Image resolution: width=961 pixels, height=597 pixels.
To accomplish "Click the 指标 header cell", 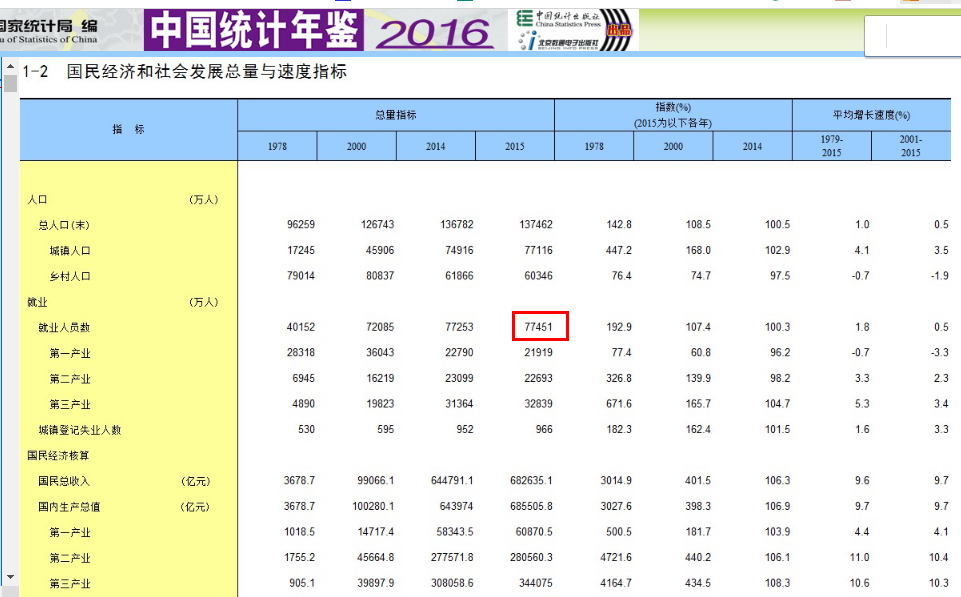I will [128, 130].
